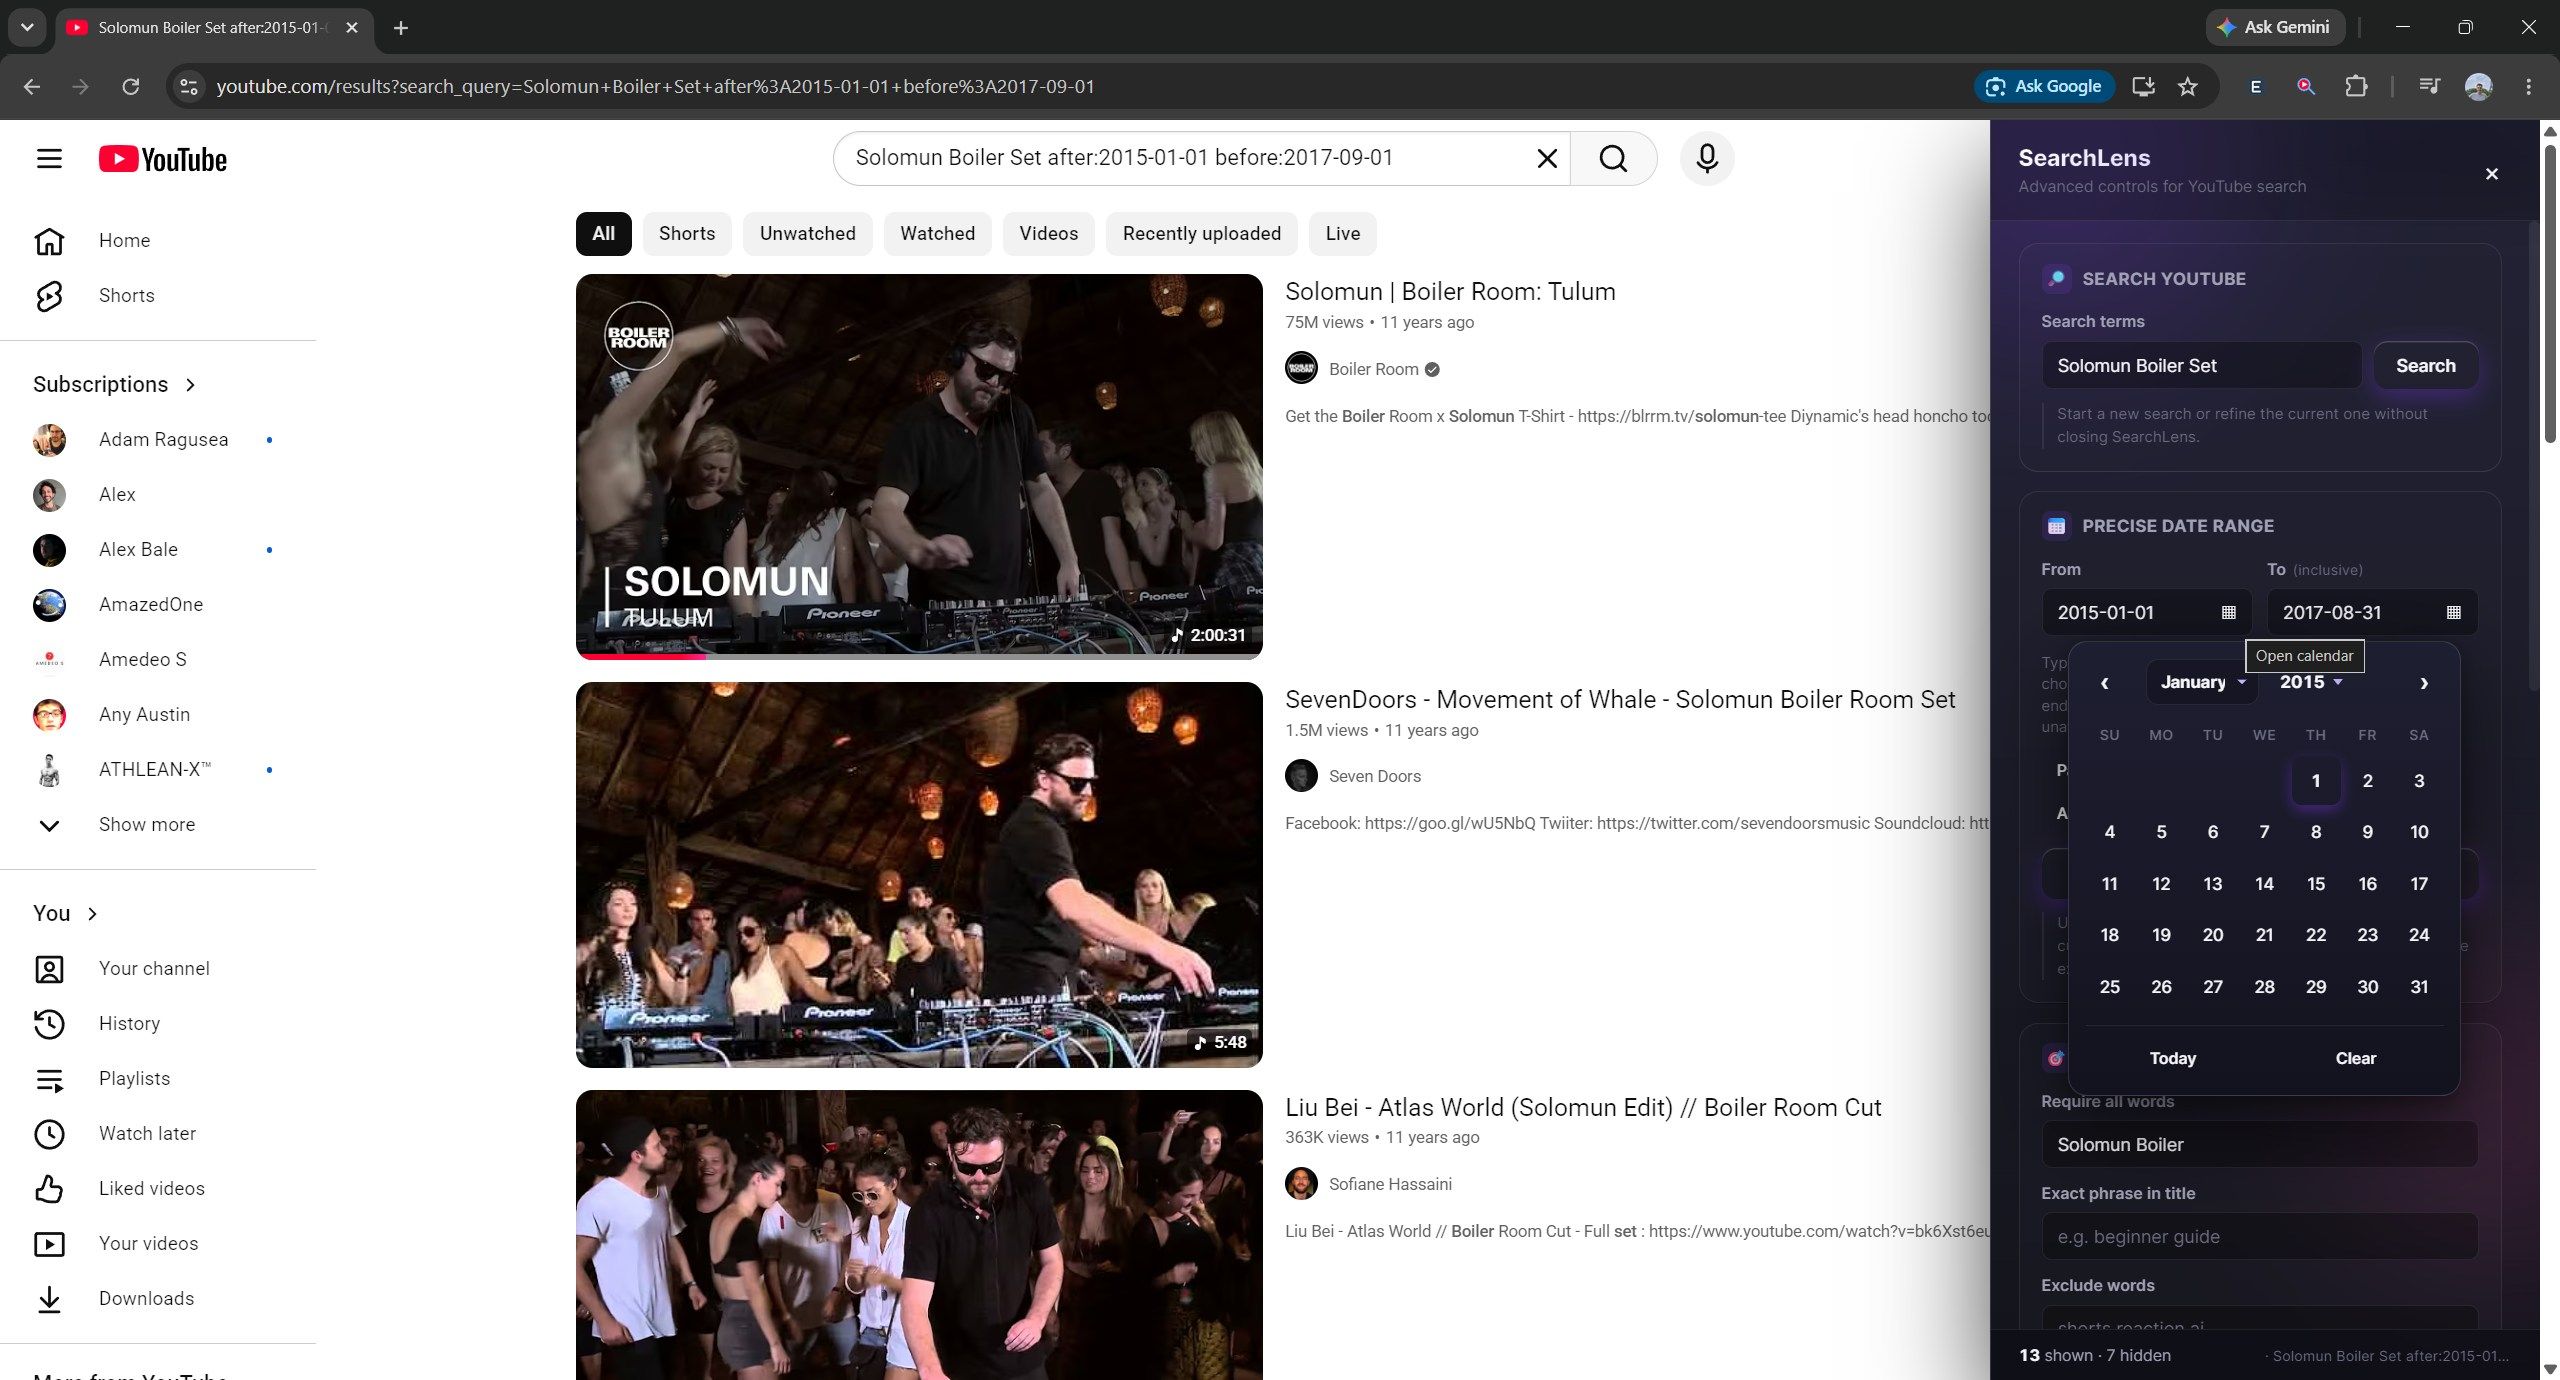
Task: Open browser extensions puzzle icon
Action: pos(2356,87)
